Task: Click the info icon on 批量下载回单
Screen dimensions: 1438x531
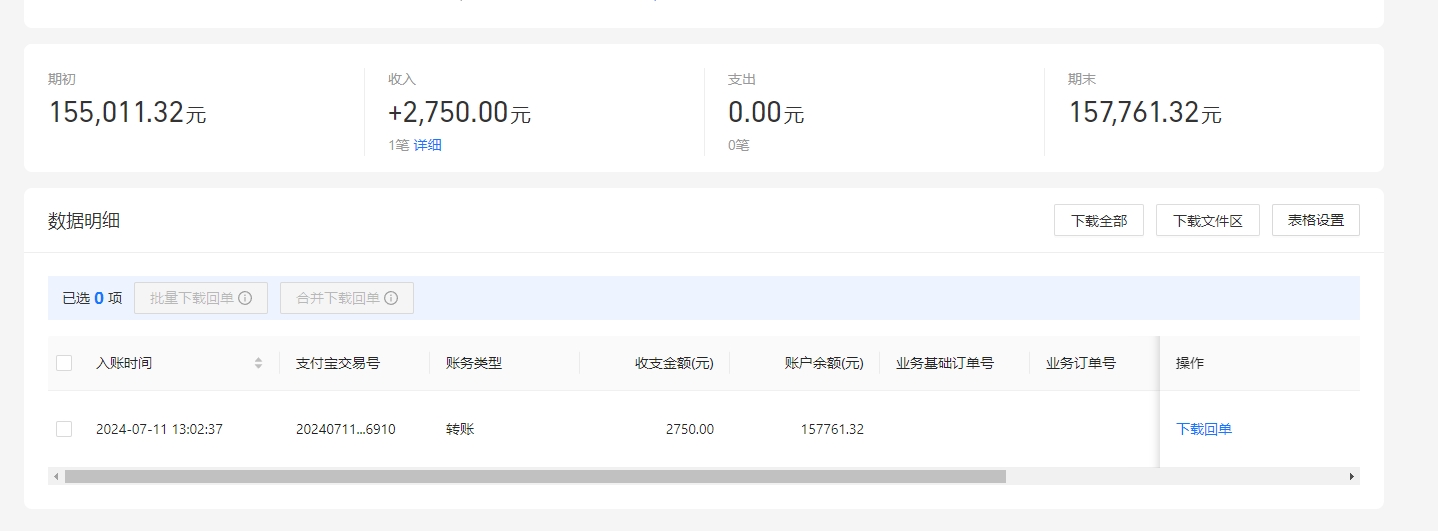Action: pyautogui.click(x=245, y=298)
